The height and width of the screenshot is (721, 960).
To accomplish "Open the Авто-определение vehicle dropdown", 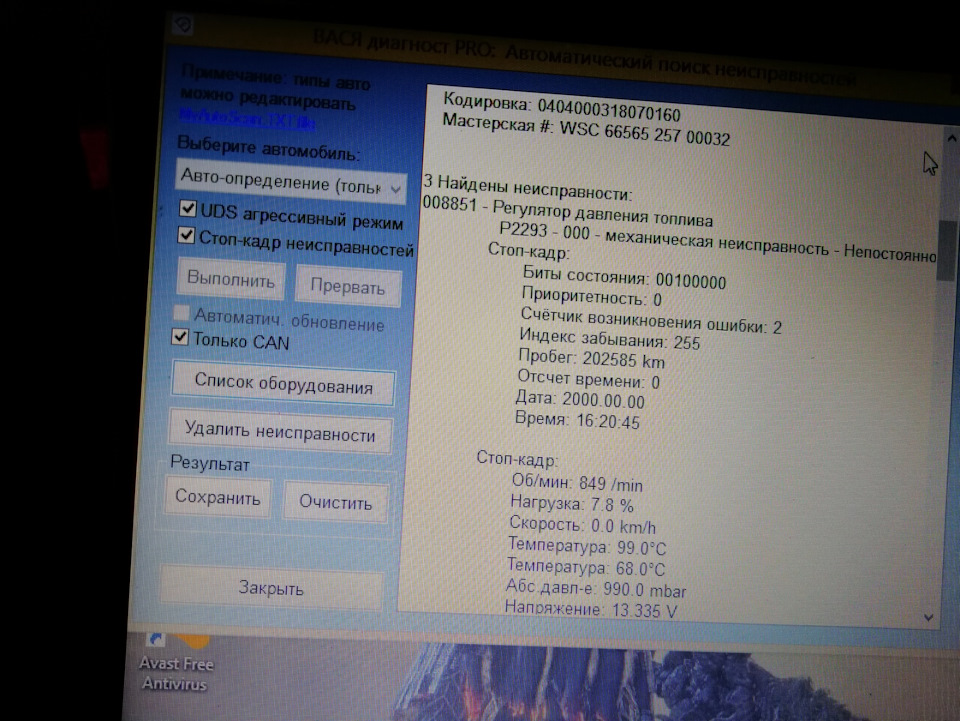I will point(291,182).
